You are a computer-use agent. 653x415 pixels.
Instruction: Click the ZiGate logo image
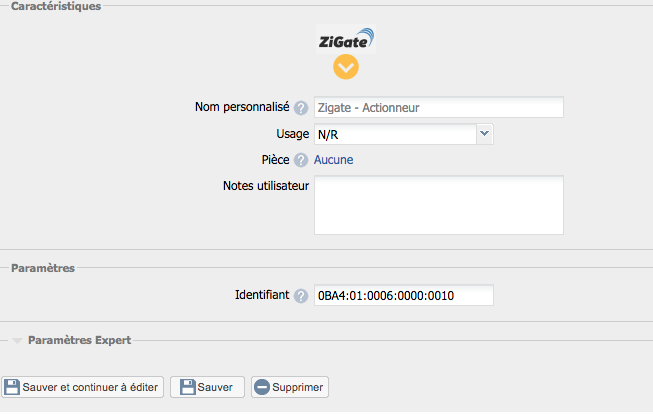pos(346,39)
